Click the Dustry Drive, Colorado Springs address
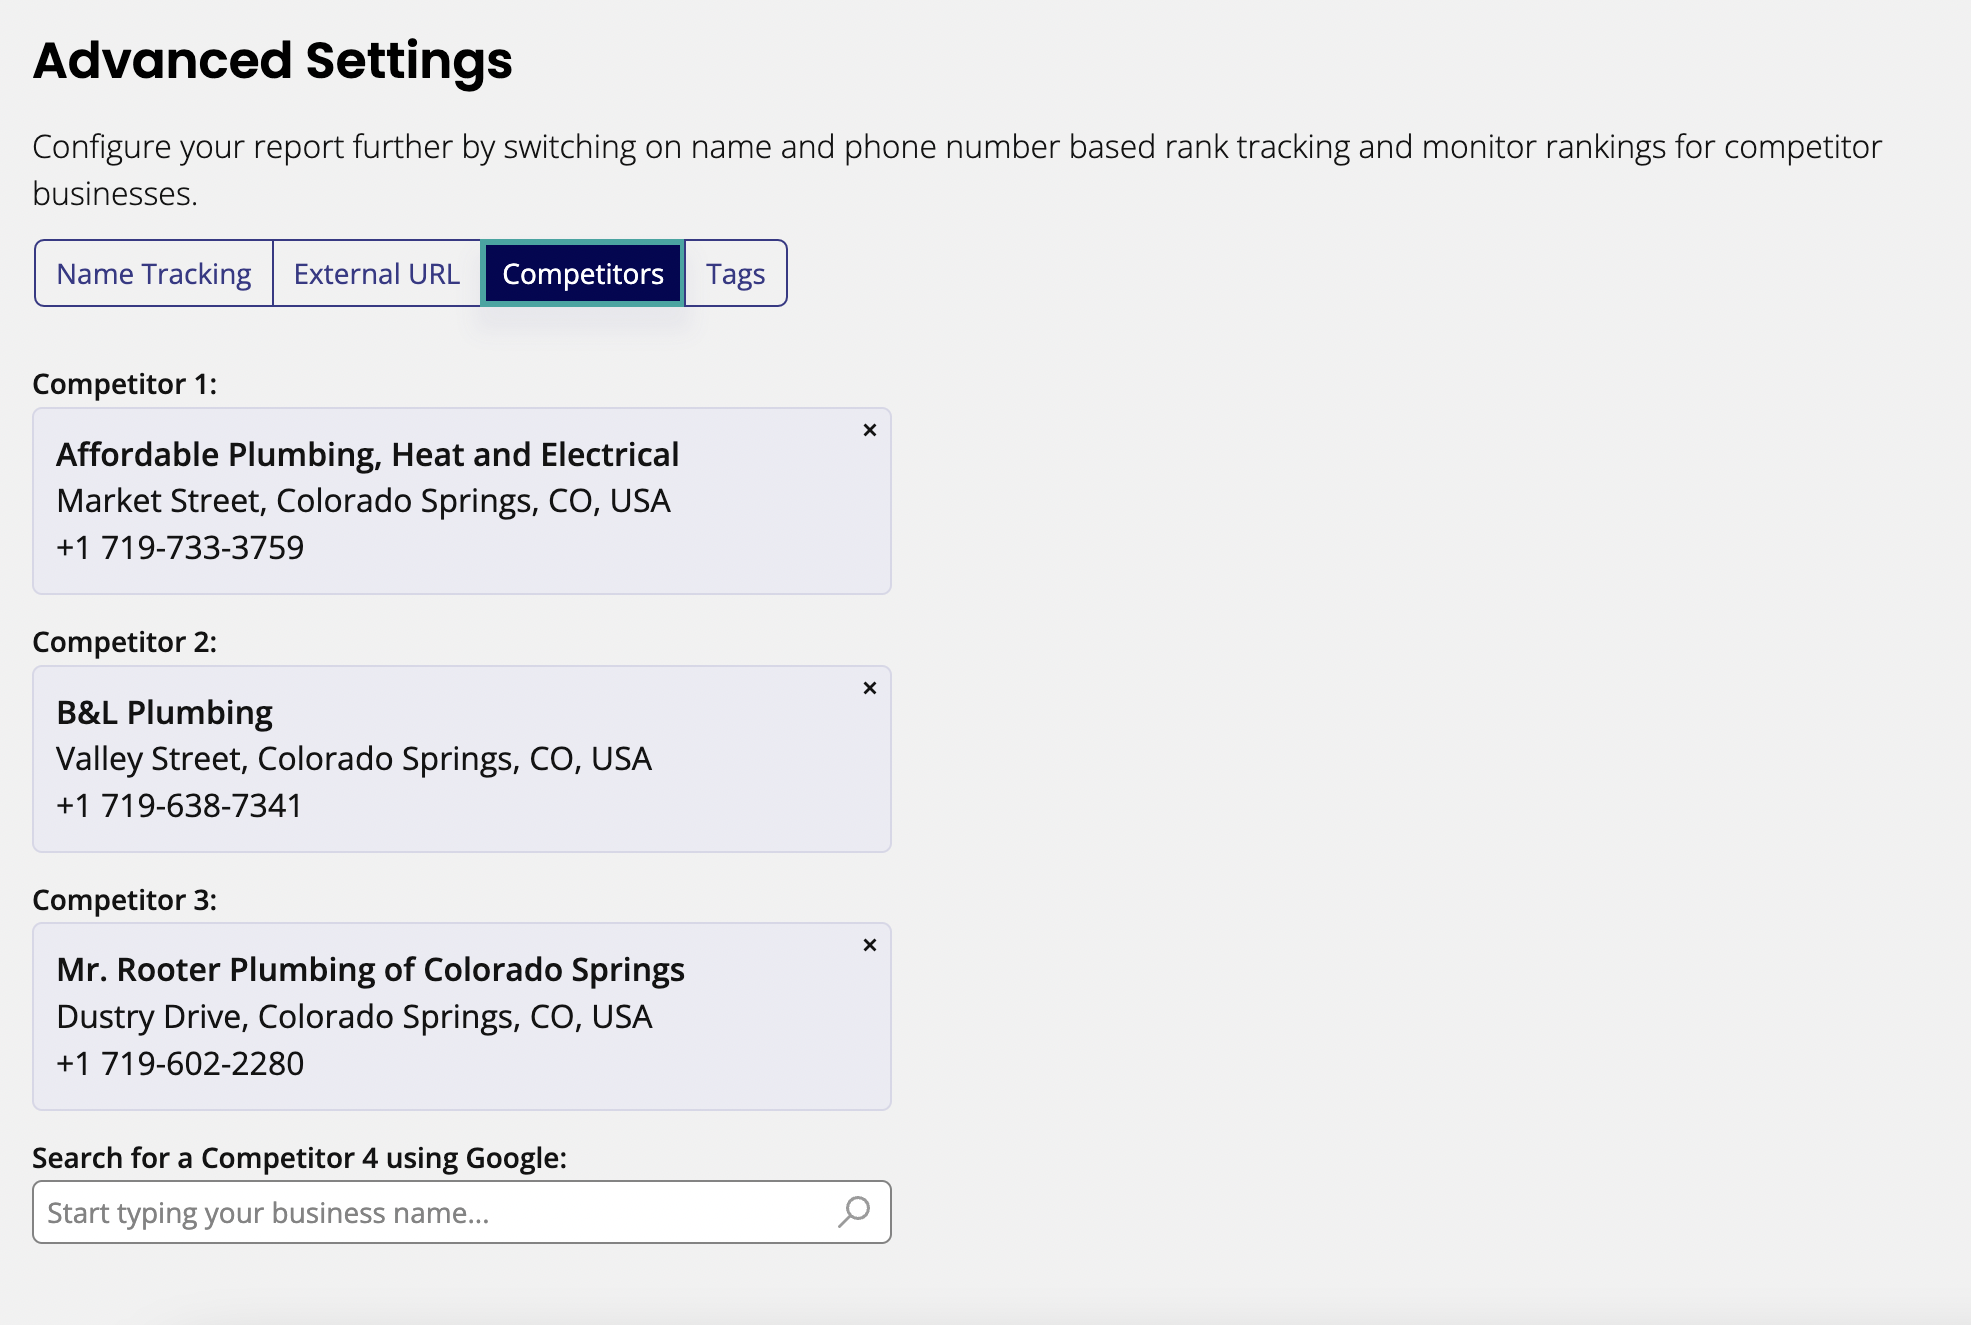 pyautogui.click(x=355, y=1016)
